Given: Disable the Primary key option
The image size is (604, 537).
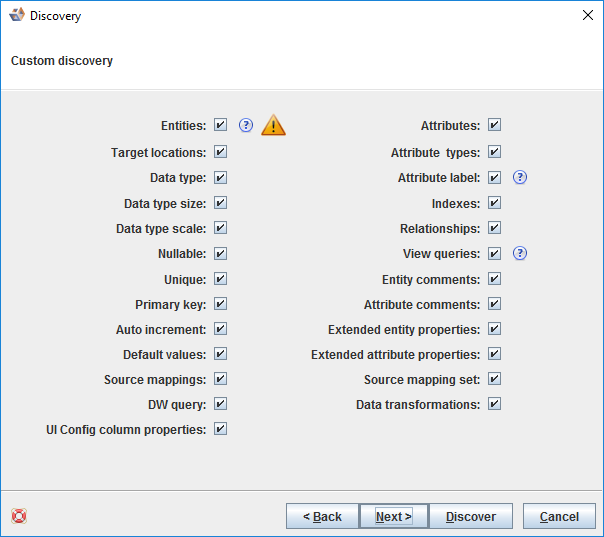Looking at the screenshot, I should coord(221,304).
